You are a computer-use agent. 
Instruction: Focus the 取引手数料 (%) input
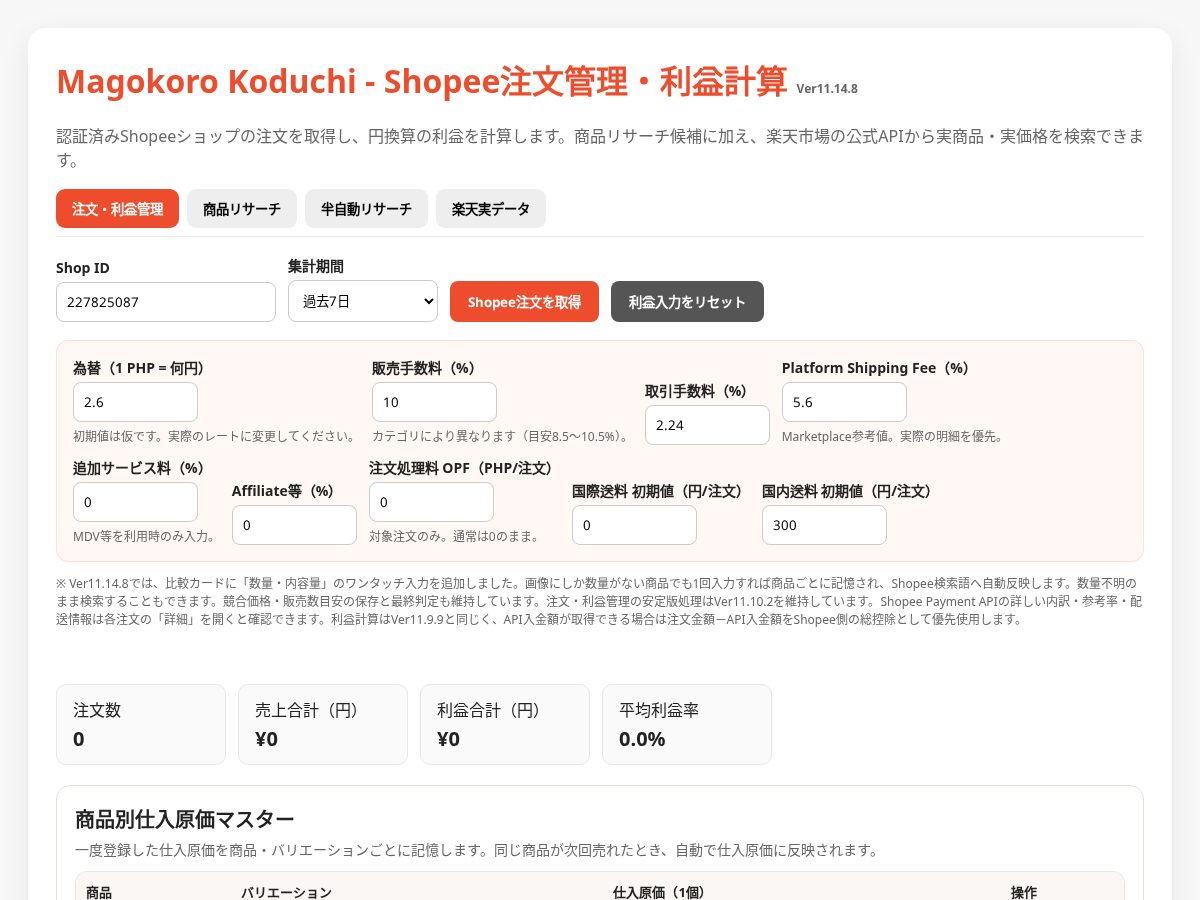click(x=707, y=425)
